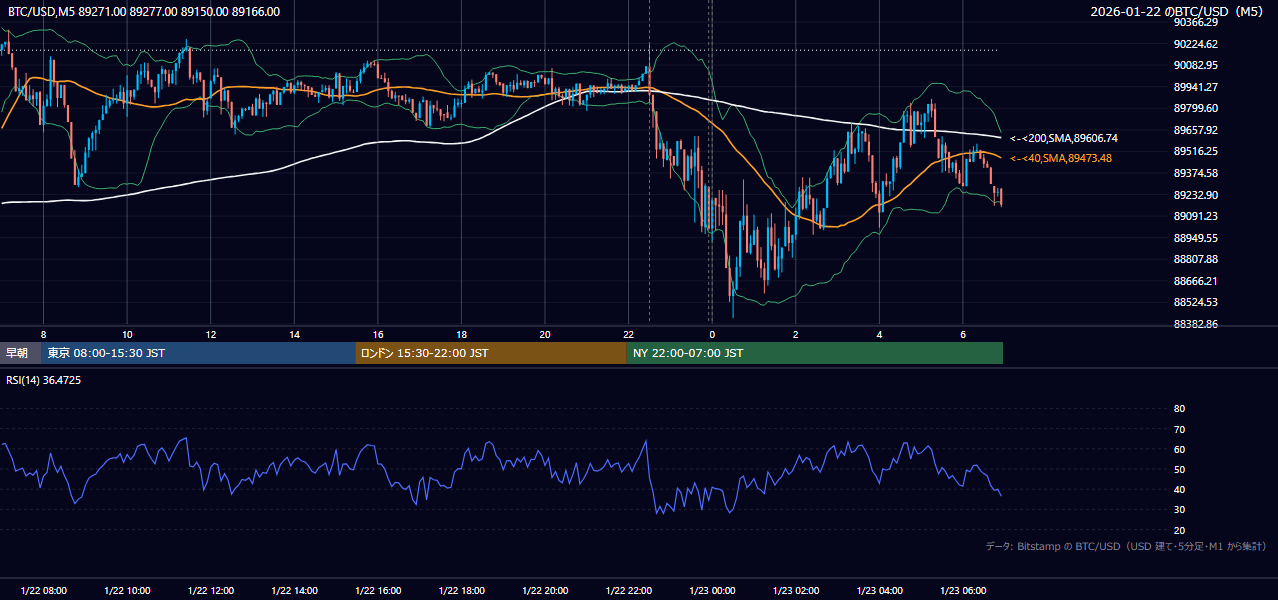The width and height of the screenshot is (1278, 600).
Task: Click the hour label 0 under the price chart
Action: click(x=712, y=334)
